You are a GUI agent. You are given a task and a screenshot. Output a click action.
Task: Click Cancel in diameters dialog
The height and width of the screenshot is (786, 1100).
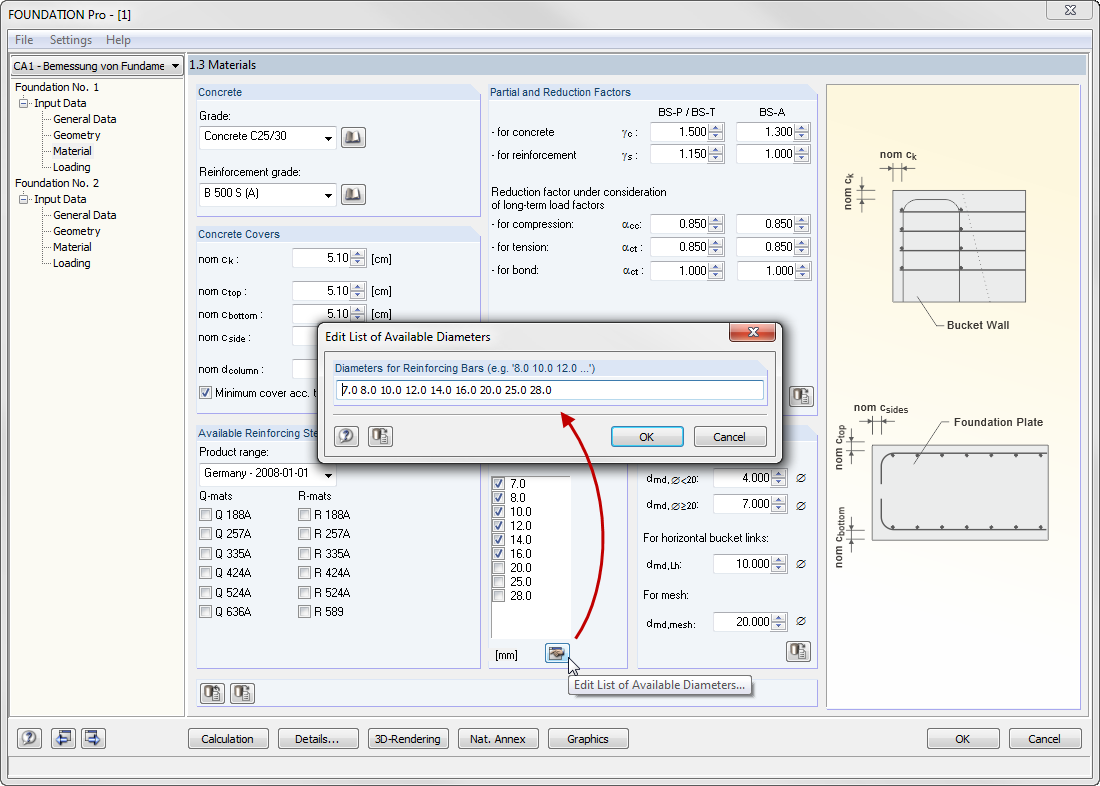tap(730, 437)
